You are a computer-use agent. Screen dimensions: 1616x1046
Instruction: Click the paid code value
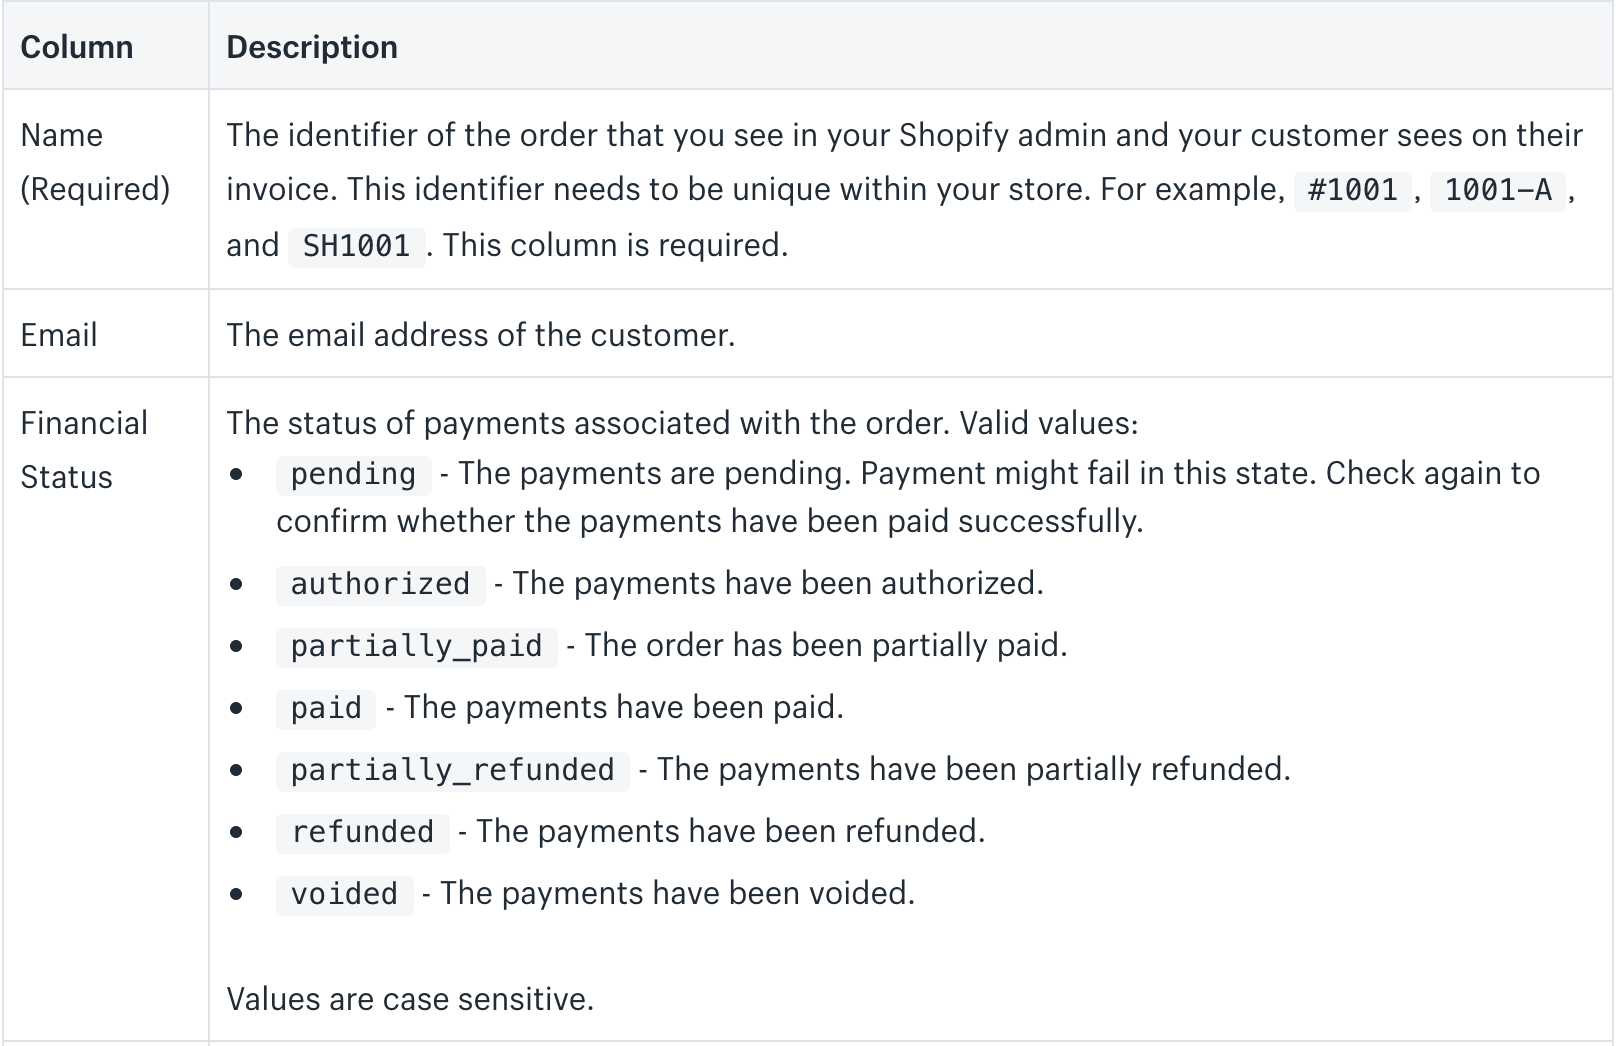326,708
